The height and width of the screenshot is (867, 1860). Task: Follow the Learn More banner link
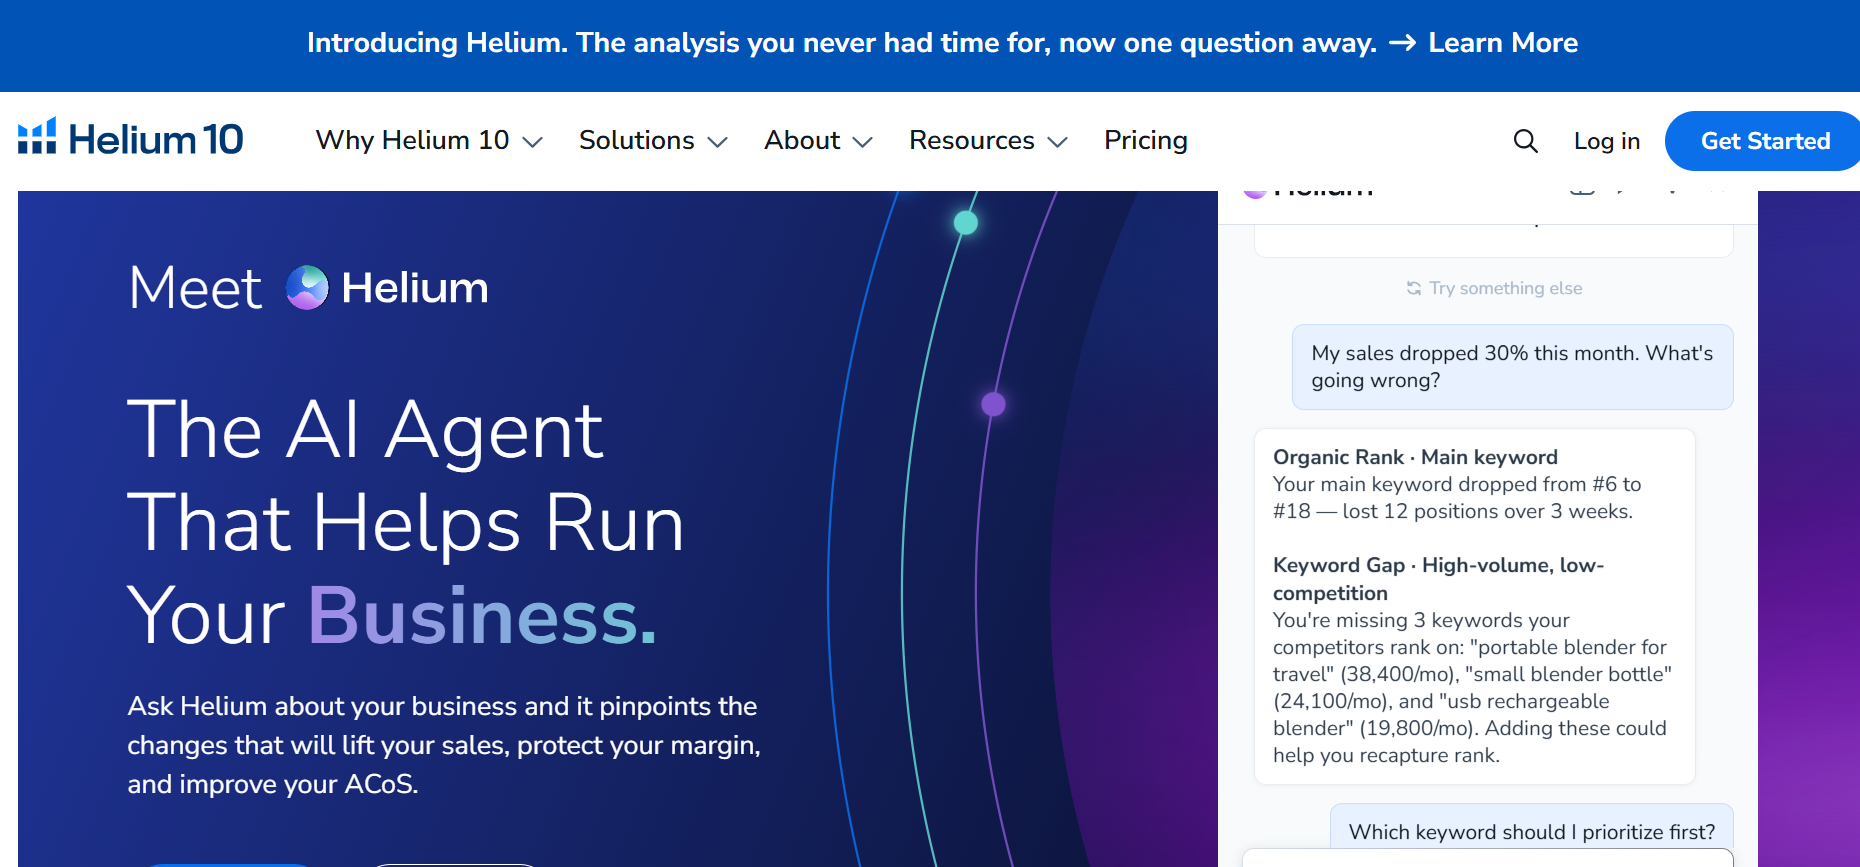[x=1503, y=43]
